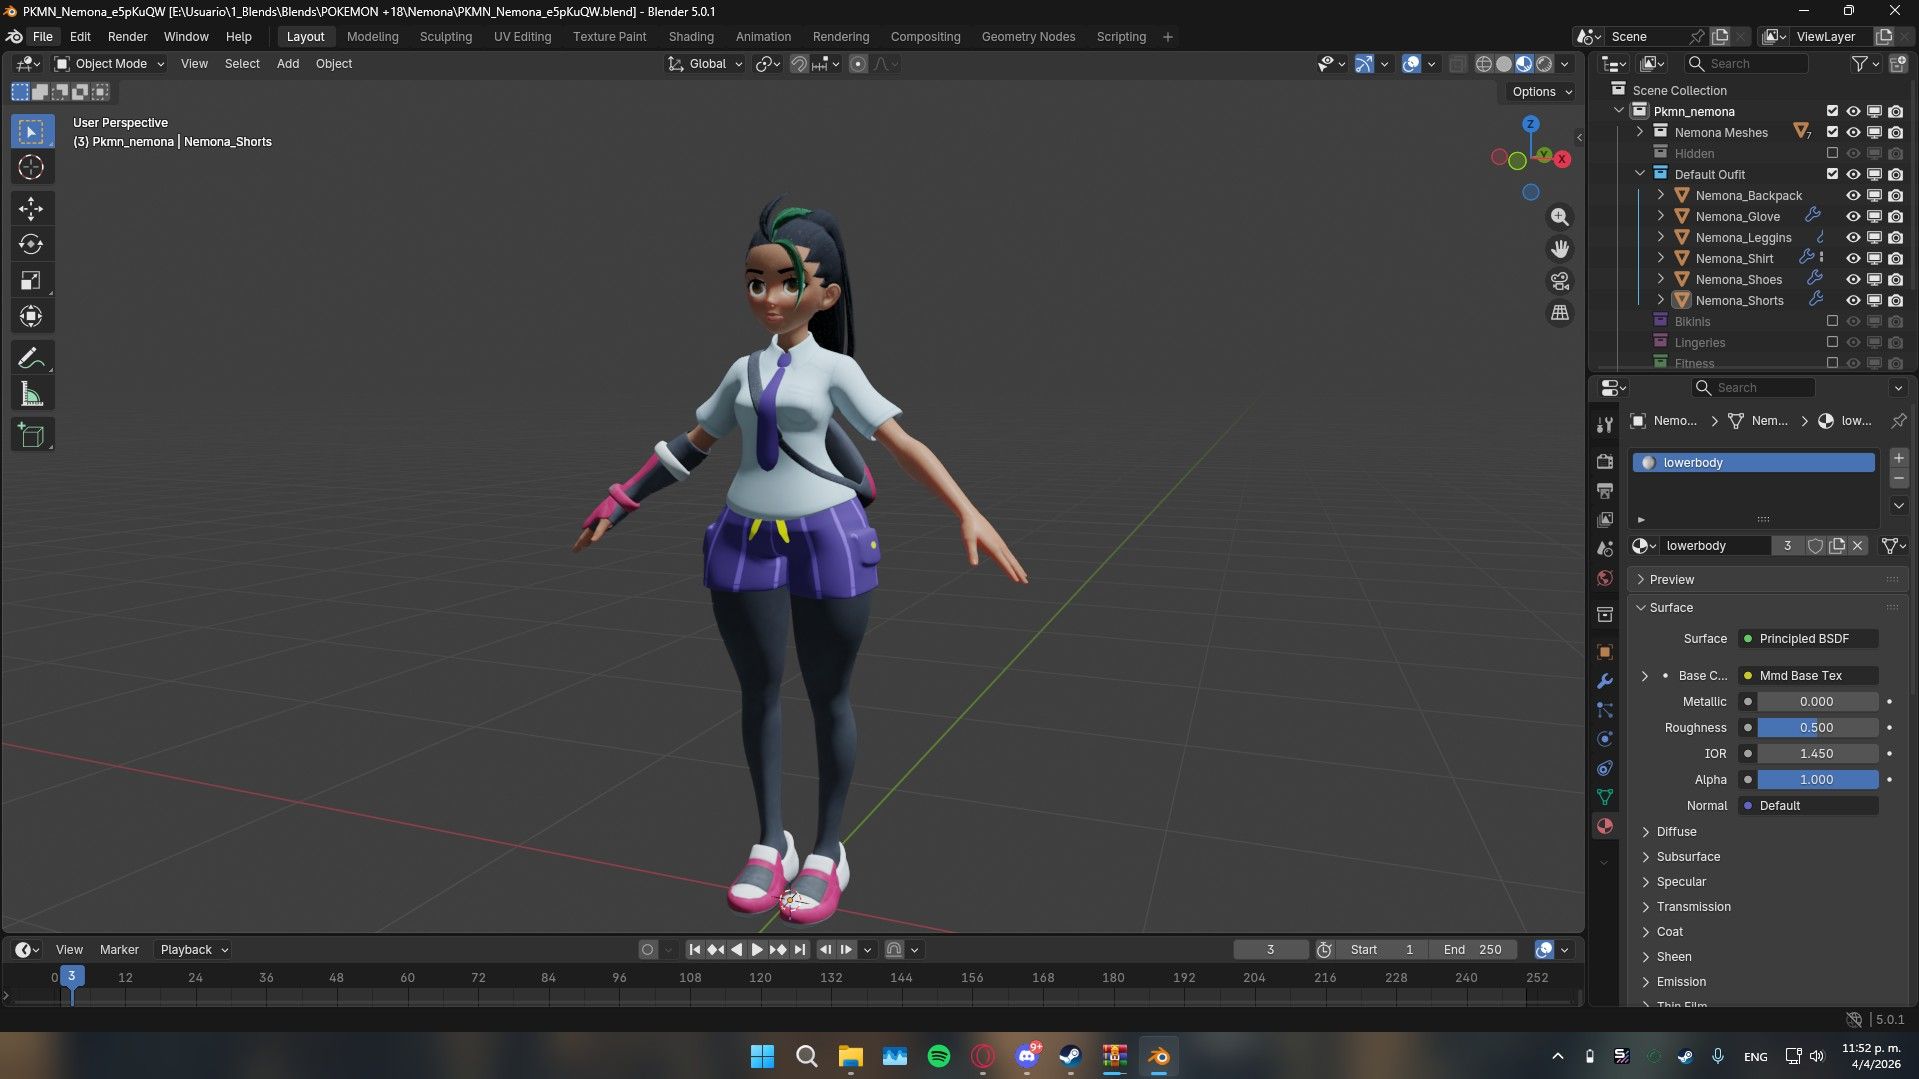Viewport: 1919px width, 1079px height.
Task: Open the Particles properties tab
Action: tap(1605, 710)
